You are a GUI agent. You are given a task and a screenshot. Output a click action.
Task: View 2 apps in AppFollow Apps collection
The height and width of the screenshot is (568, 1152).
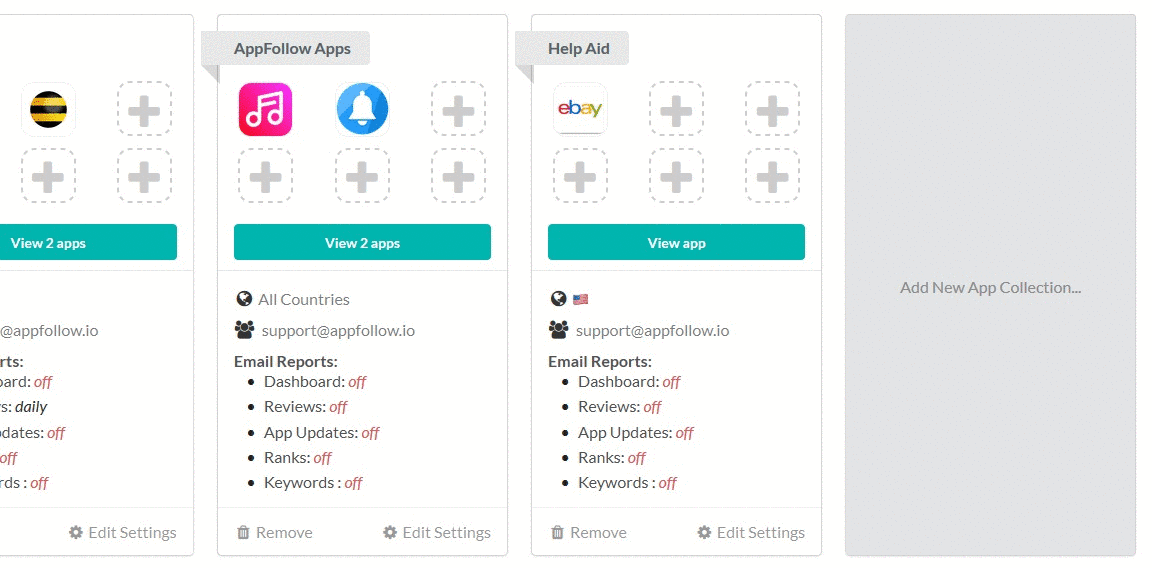[362, 242]
